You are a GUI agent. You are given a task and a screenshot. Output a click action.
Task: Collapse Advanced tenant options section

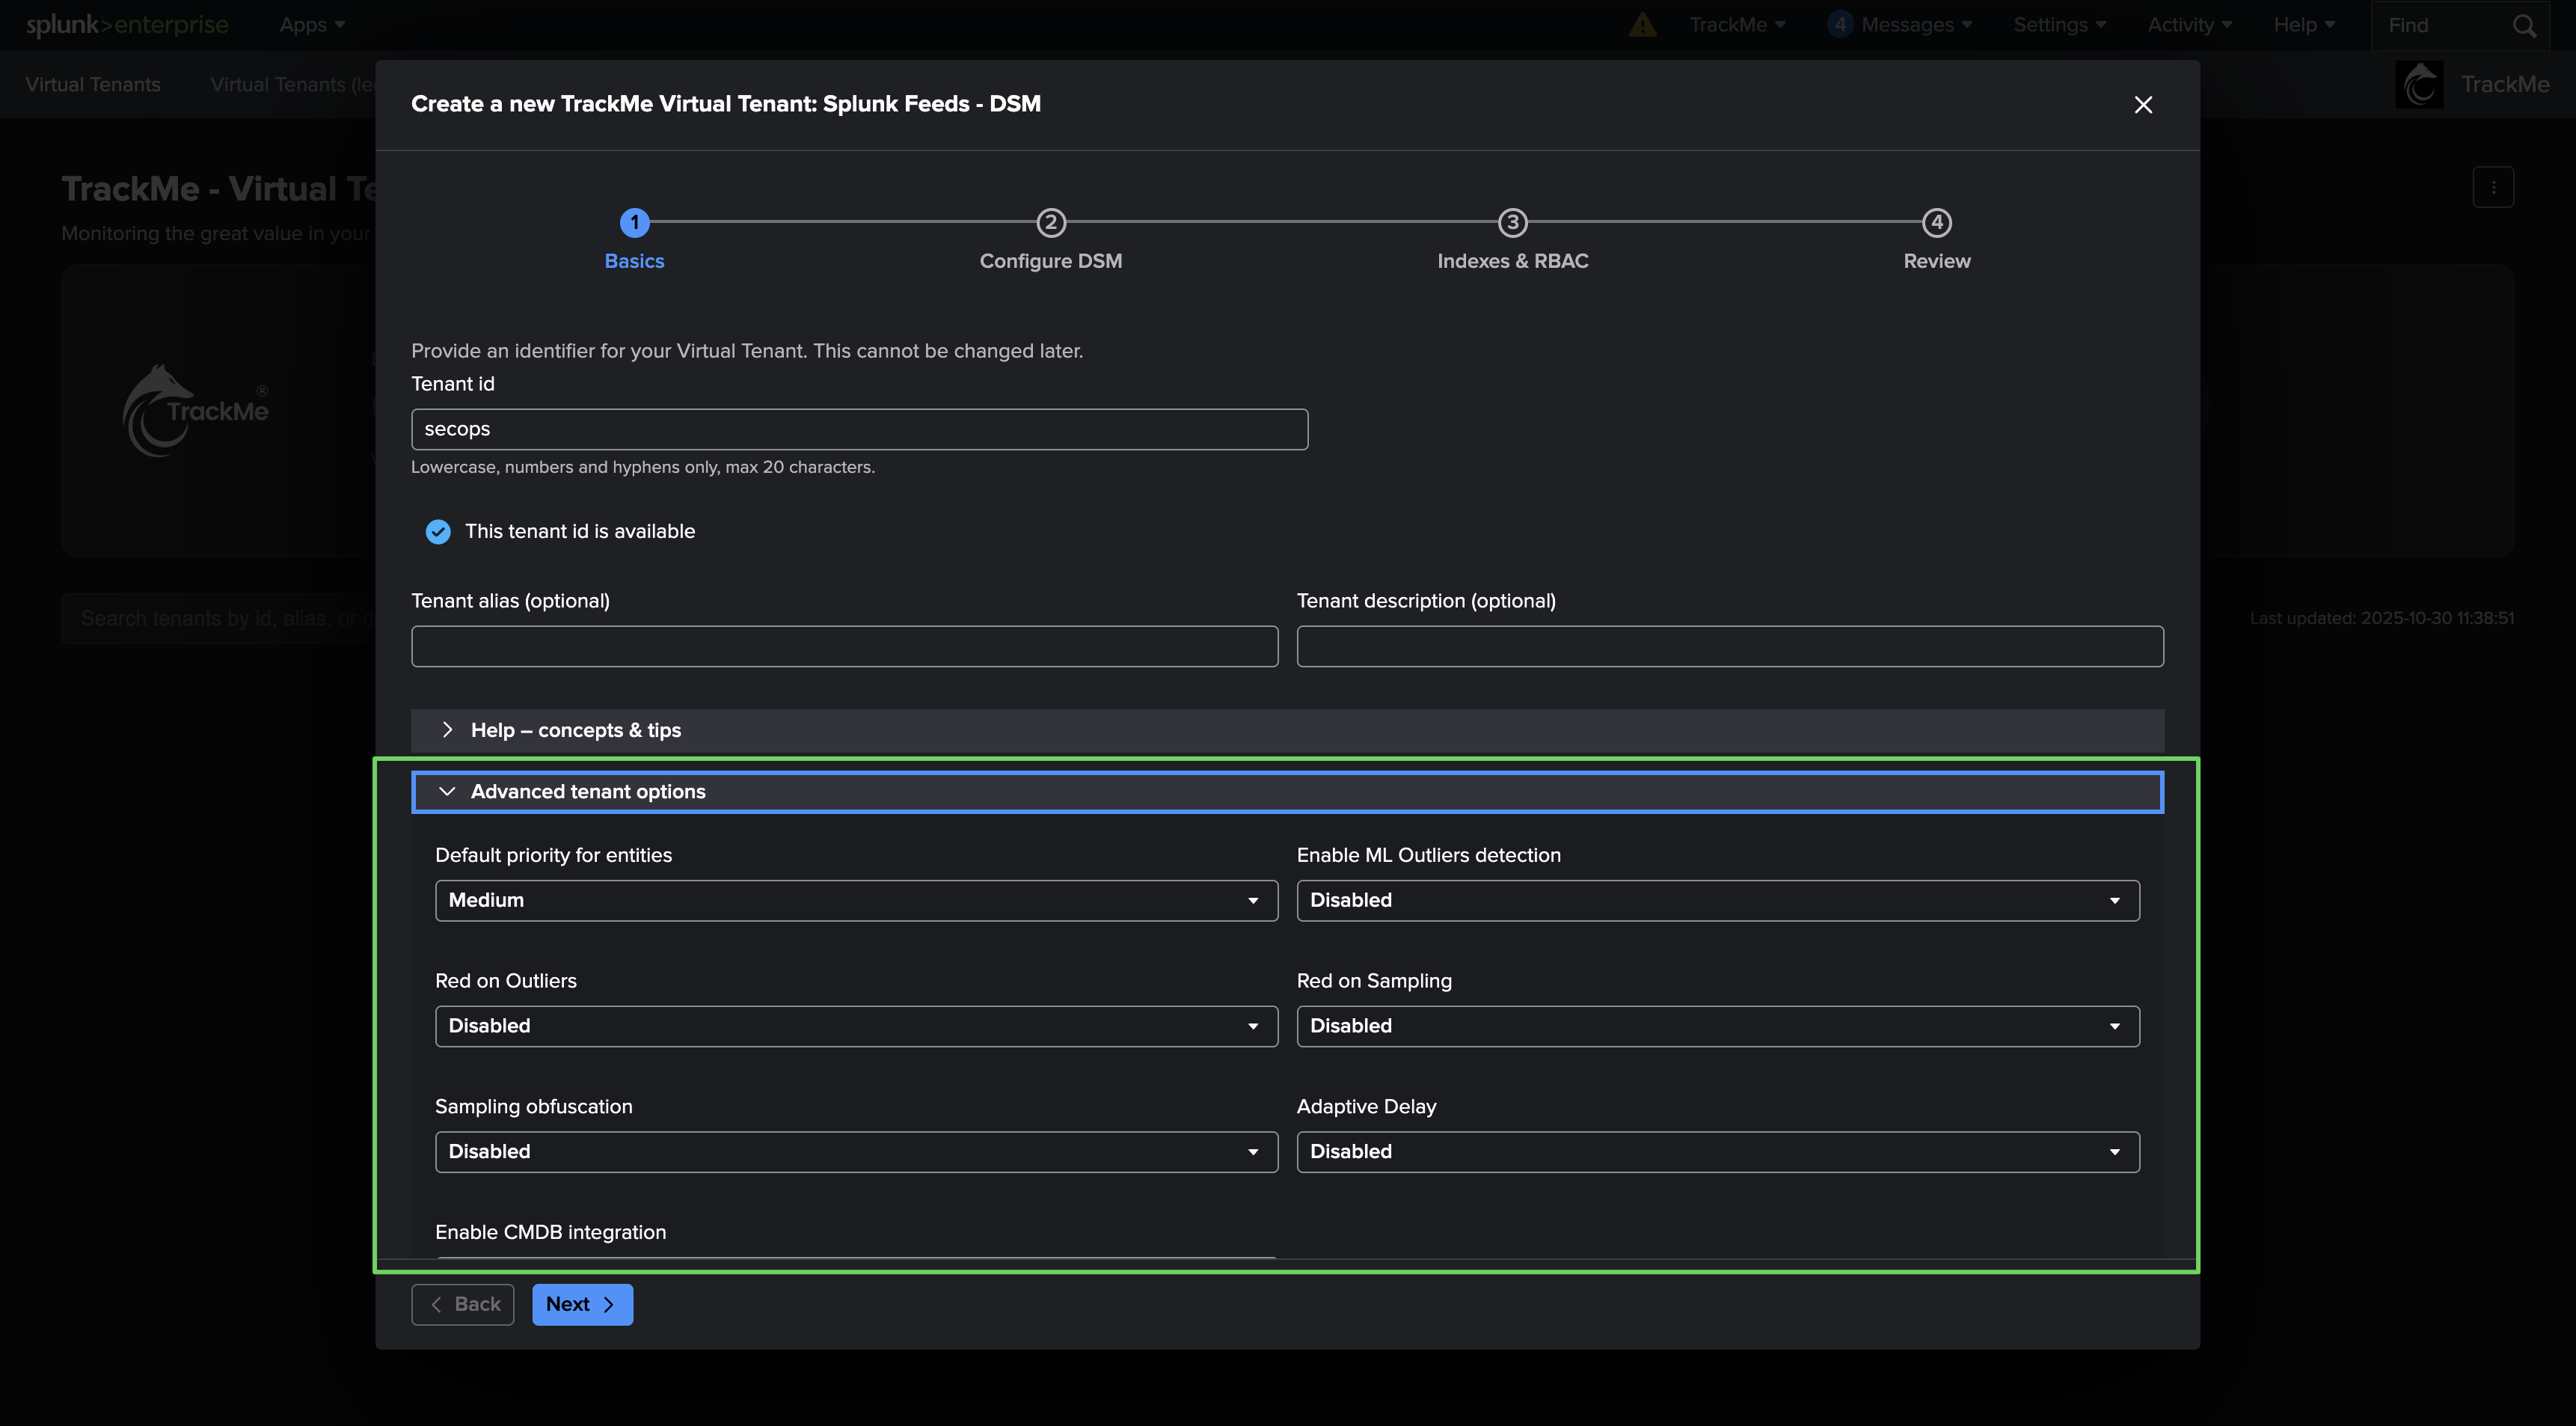[588, 792]
